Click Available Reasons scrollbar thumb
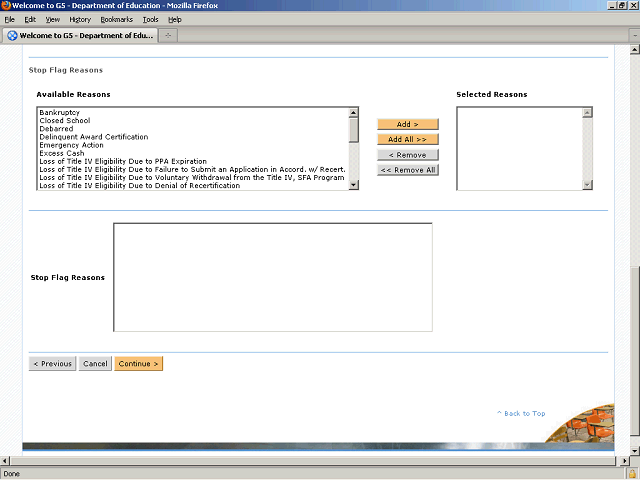Image resolution: width=640 pixels, height=480 pixels. [x=353, y=130]
